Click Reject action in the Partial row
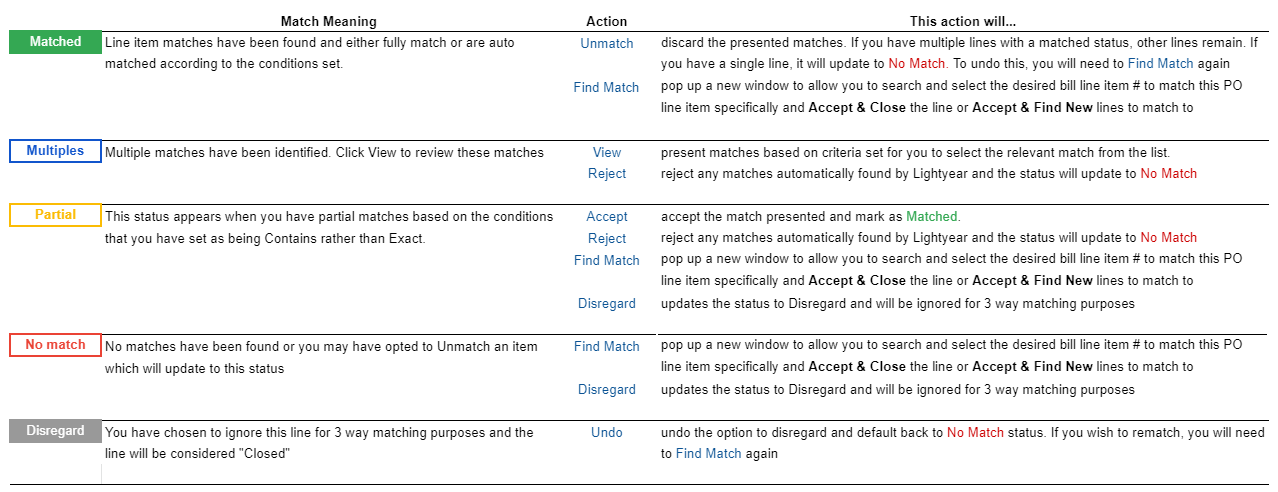This screenshot has width=1278, height=492. pyautogui.click(x=607, y=238)
